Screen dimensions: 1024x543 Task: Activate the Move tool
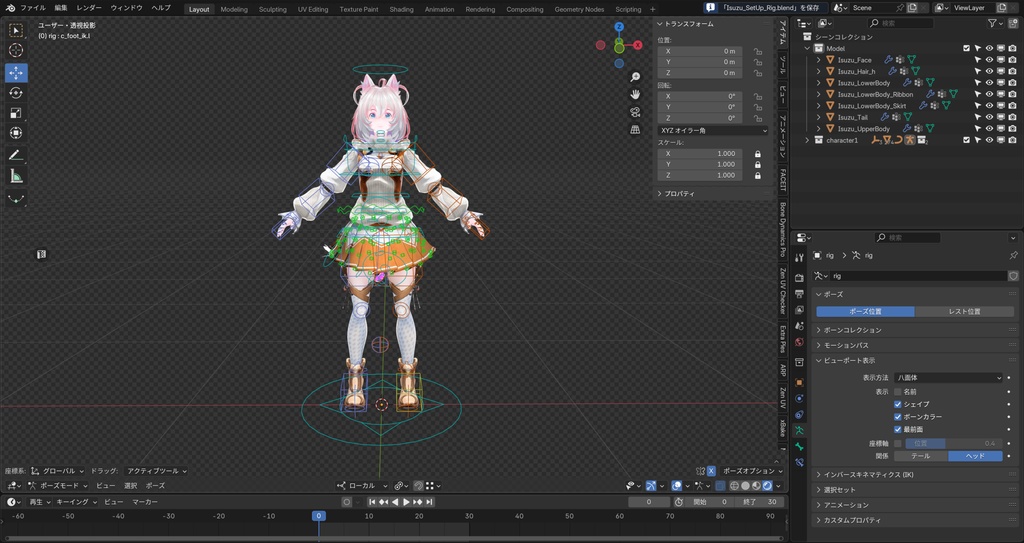[x=16, y=73]
